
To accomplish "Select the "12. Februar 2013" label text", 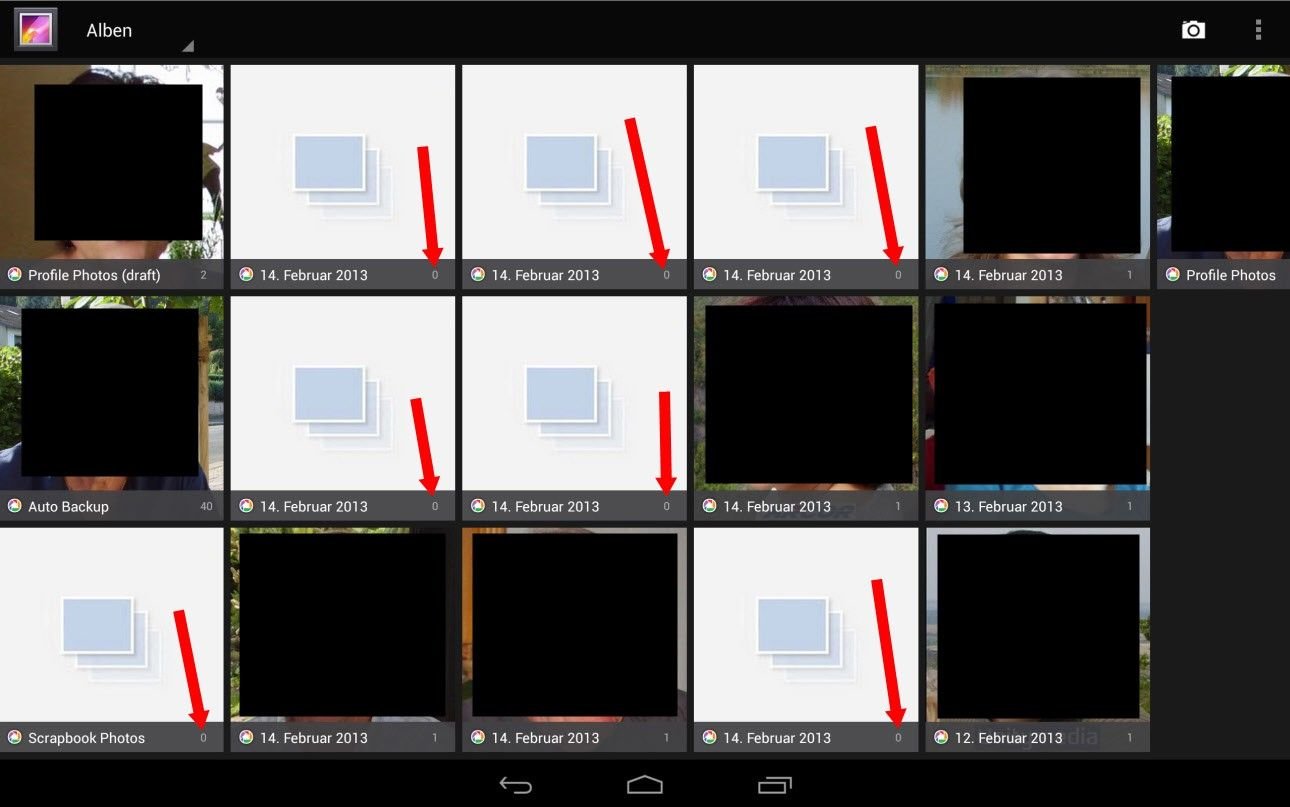I will (x=1008, y=738).
